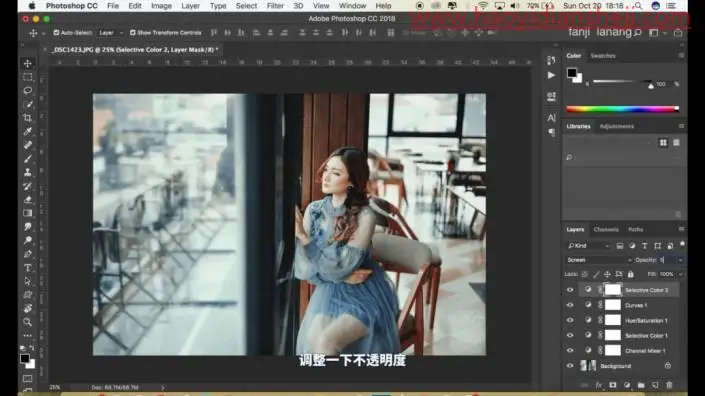
Task: Select the Rectangular Marquee tool
Action: coord(28,77)
